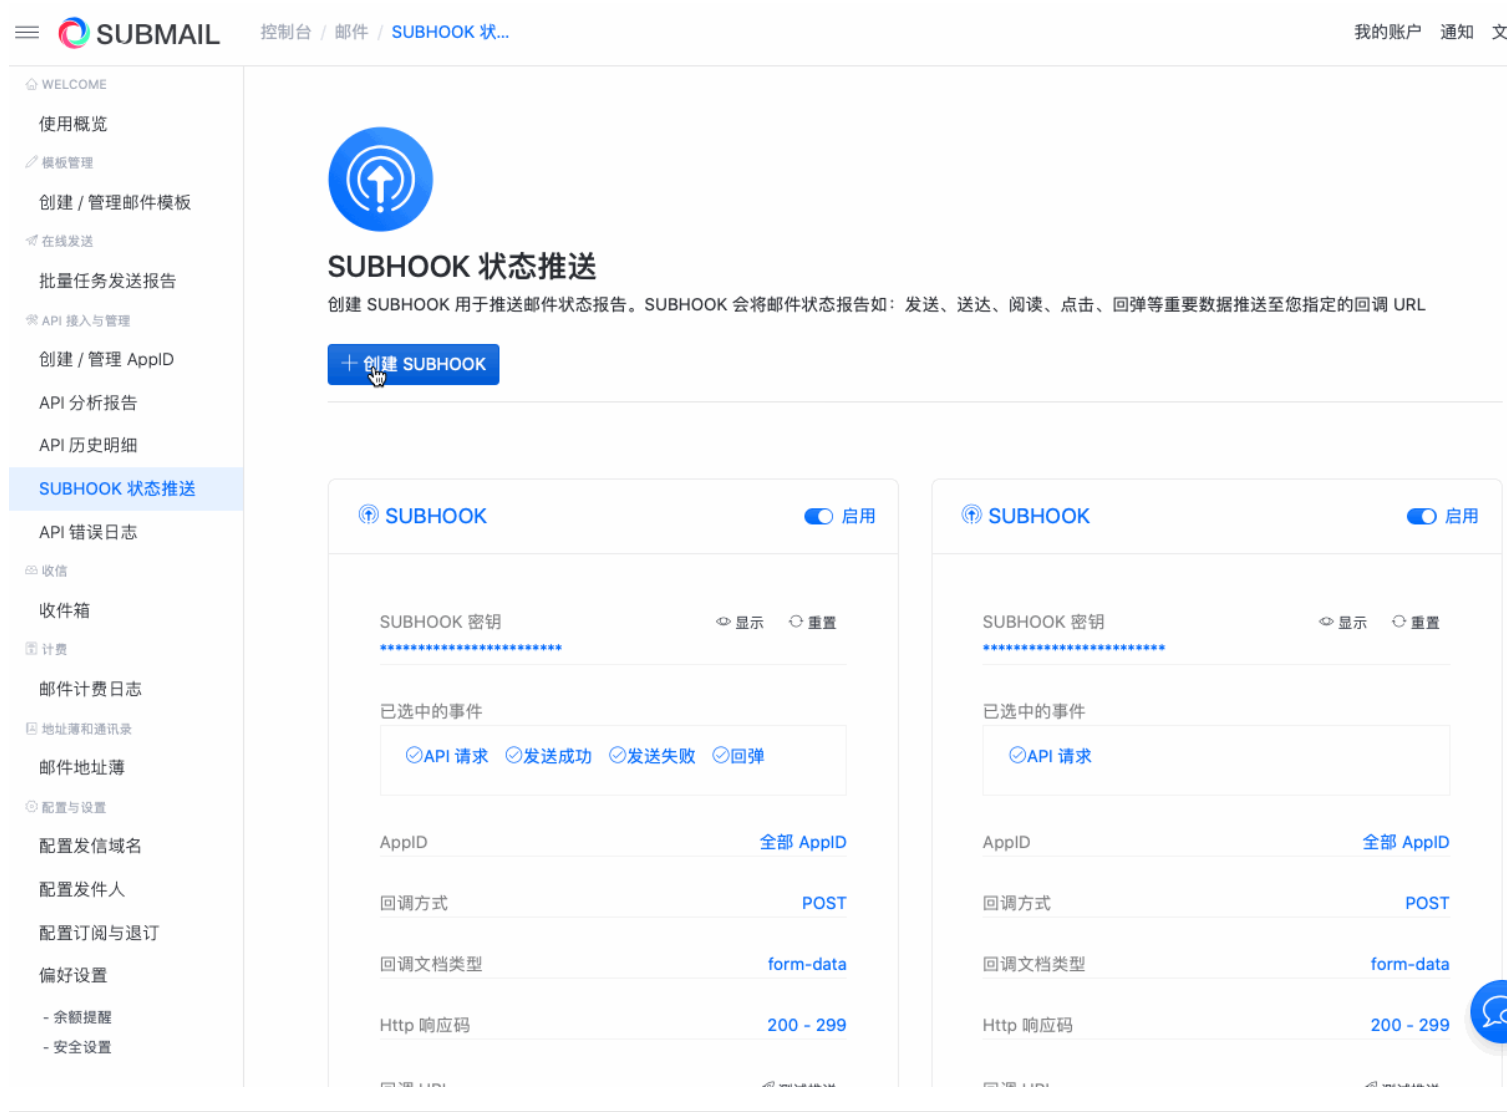The image size is (1507, 1120).
Task: Click the SUBMAIL logo
Action: pyautogui.click(x=139, y=33)
